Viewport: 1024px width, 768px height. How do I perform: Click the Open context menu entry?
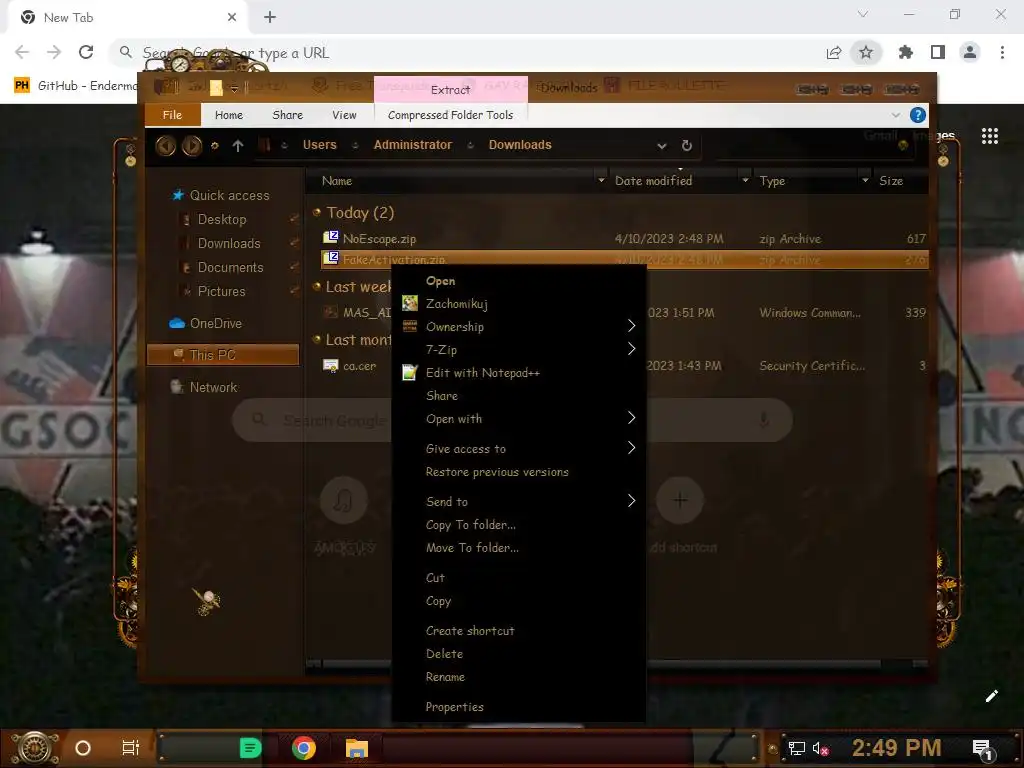click(519, 281)
